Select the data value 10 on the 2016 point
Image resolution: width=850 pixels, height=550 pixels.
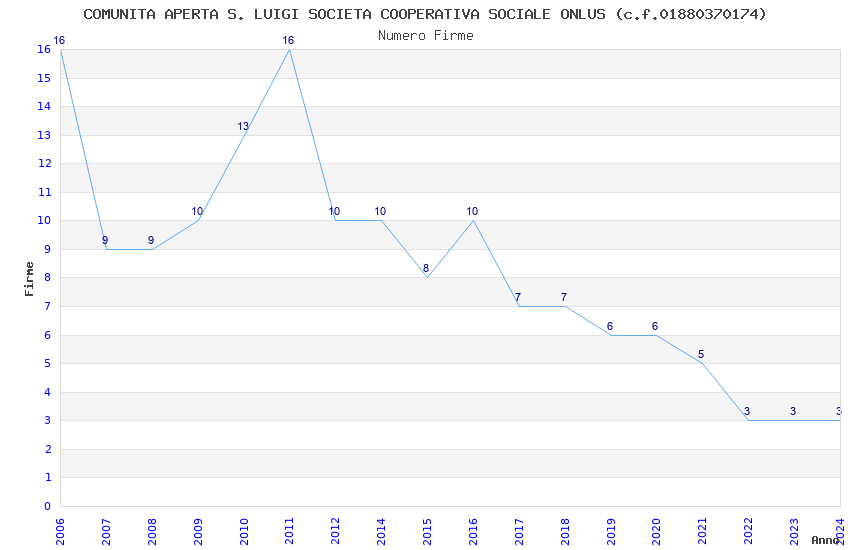click(x=472, y=211)
